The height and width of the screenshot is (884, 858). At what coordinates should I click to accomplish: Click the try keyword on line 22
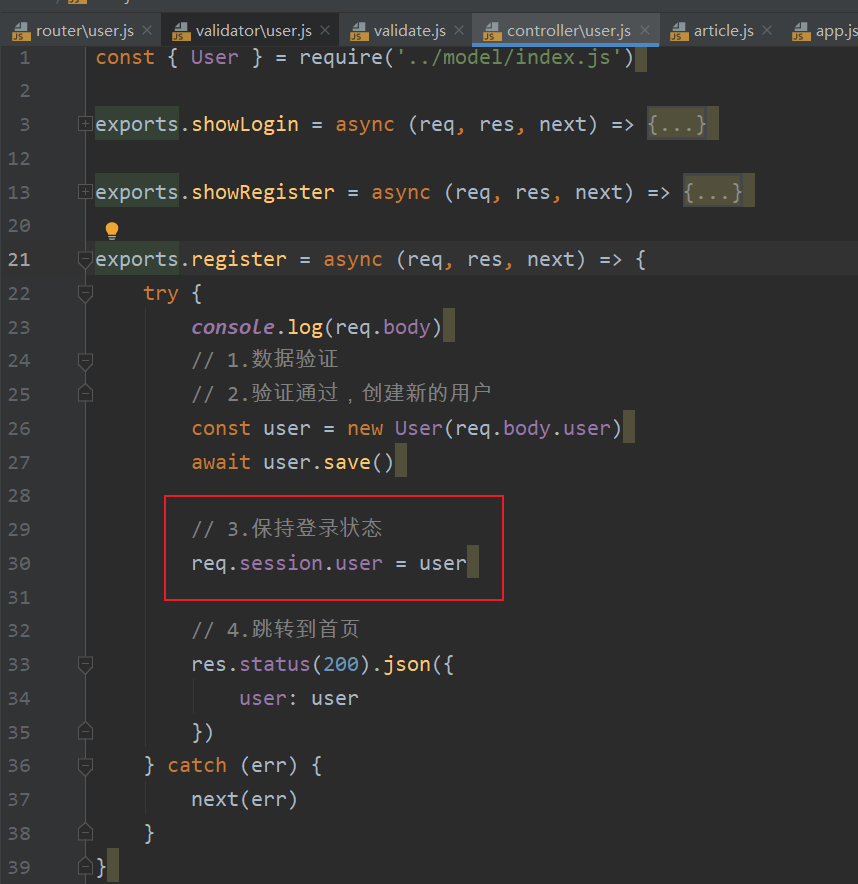(x=161, y=294)
